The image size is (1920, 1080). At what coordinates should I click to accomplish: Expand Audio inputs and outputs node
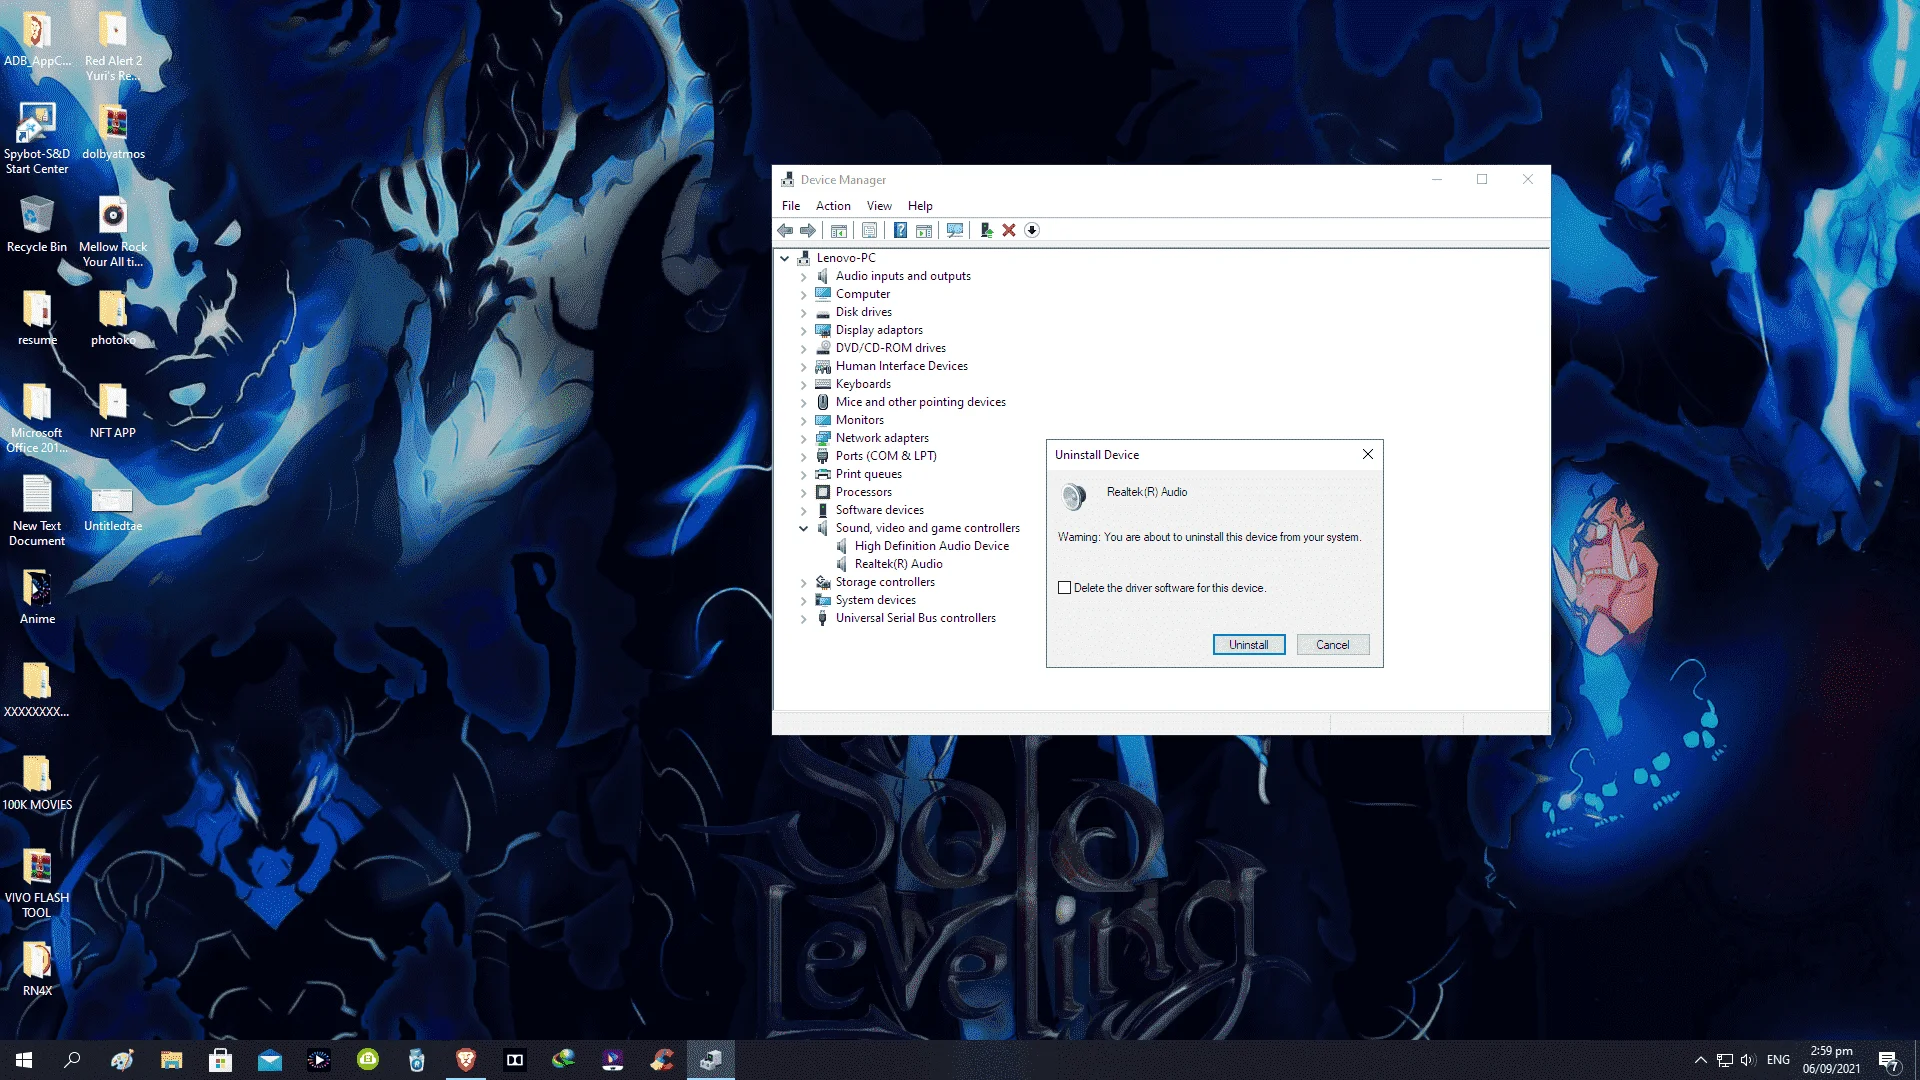tap(803, 277)
